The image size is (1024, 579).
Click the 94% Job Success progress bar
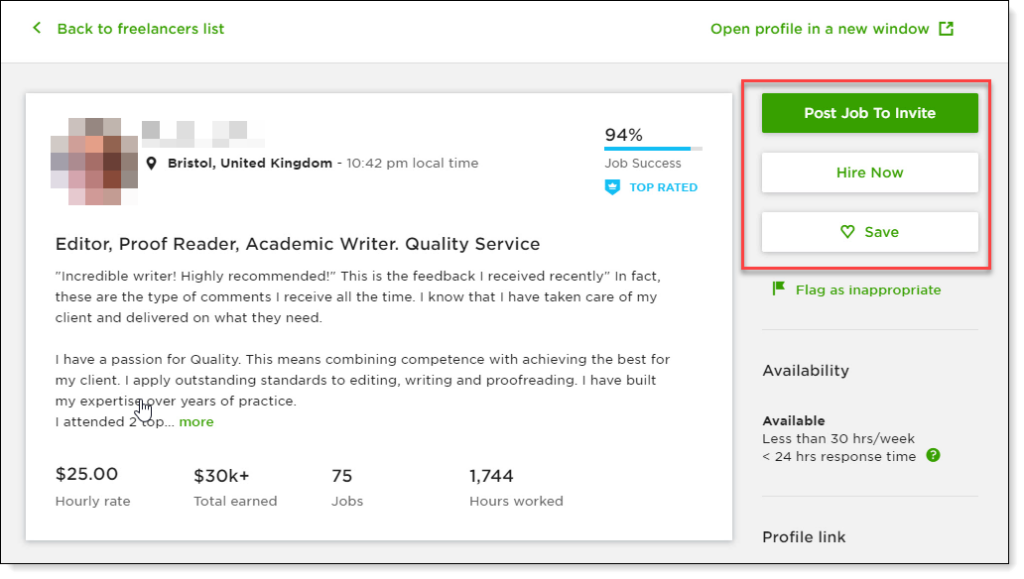coord(653,149)
